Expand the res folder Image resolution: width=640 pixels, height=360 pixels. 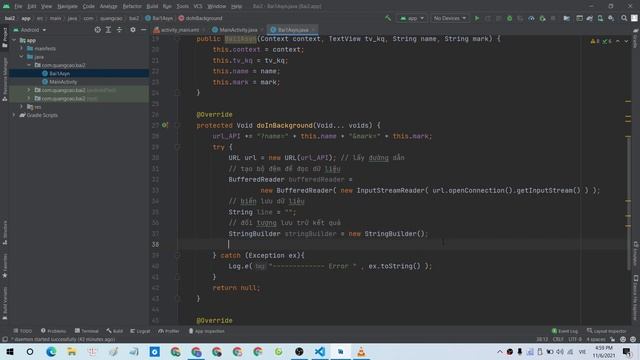(22, 107)
